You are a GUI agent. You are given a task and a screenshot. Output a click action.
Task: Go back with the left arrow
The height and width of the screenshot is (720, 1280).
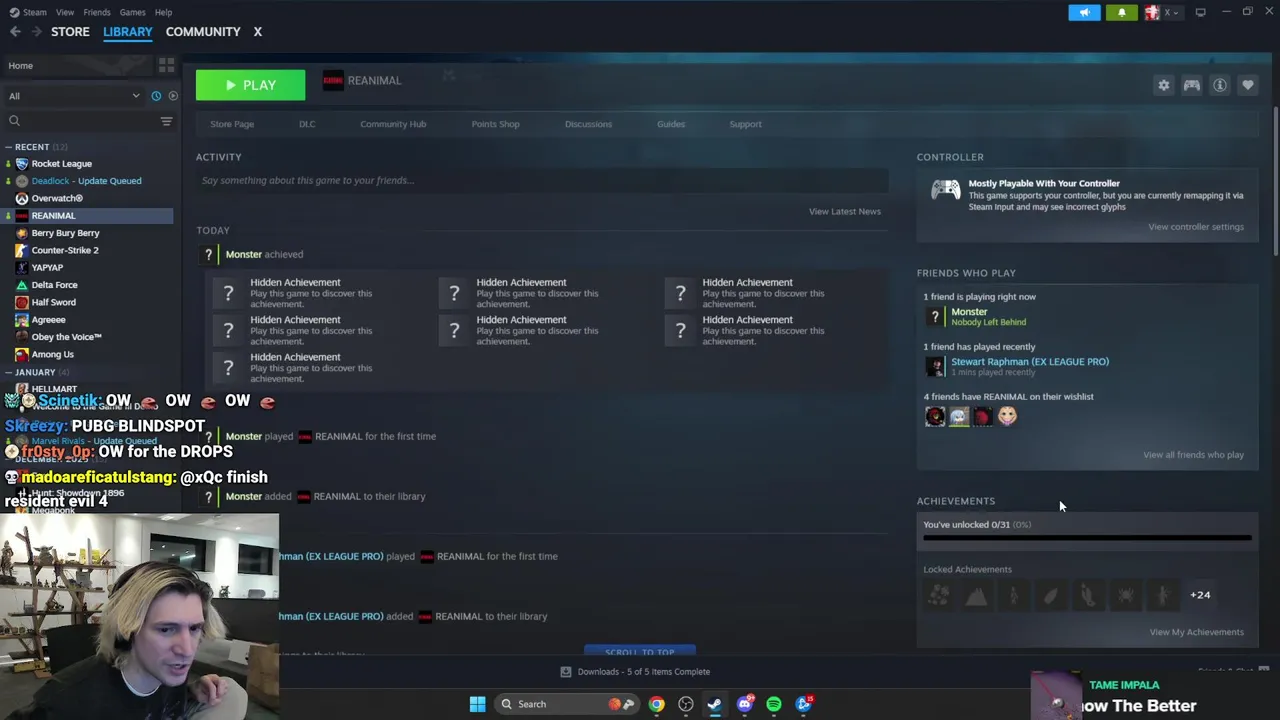click(15, 32)
